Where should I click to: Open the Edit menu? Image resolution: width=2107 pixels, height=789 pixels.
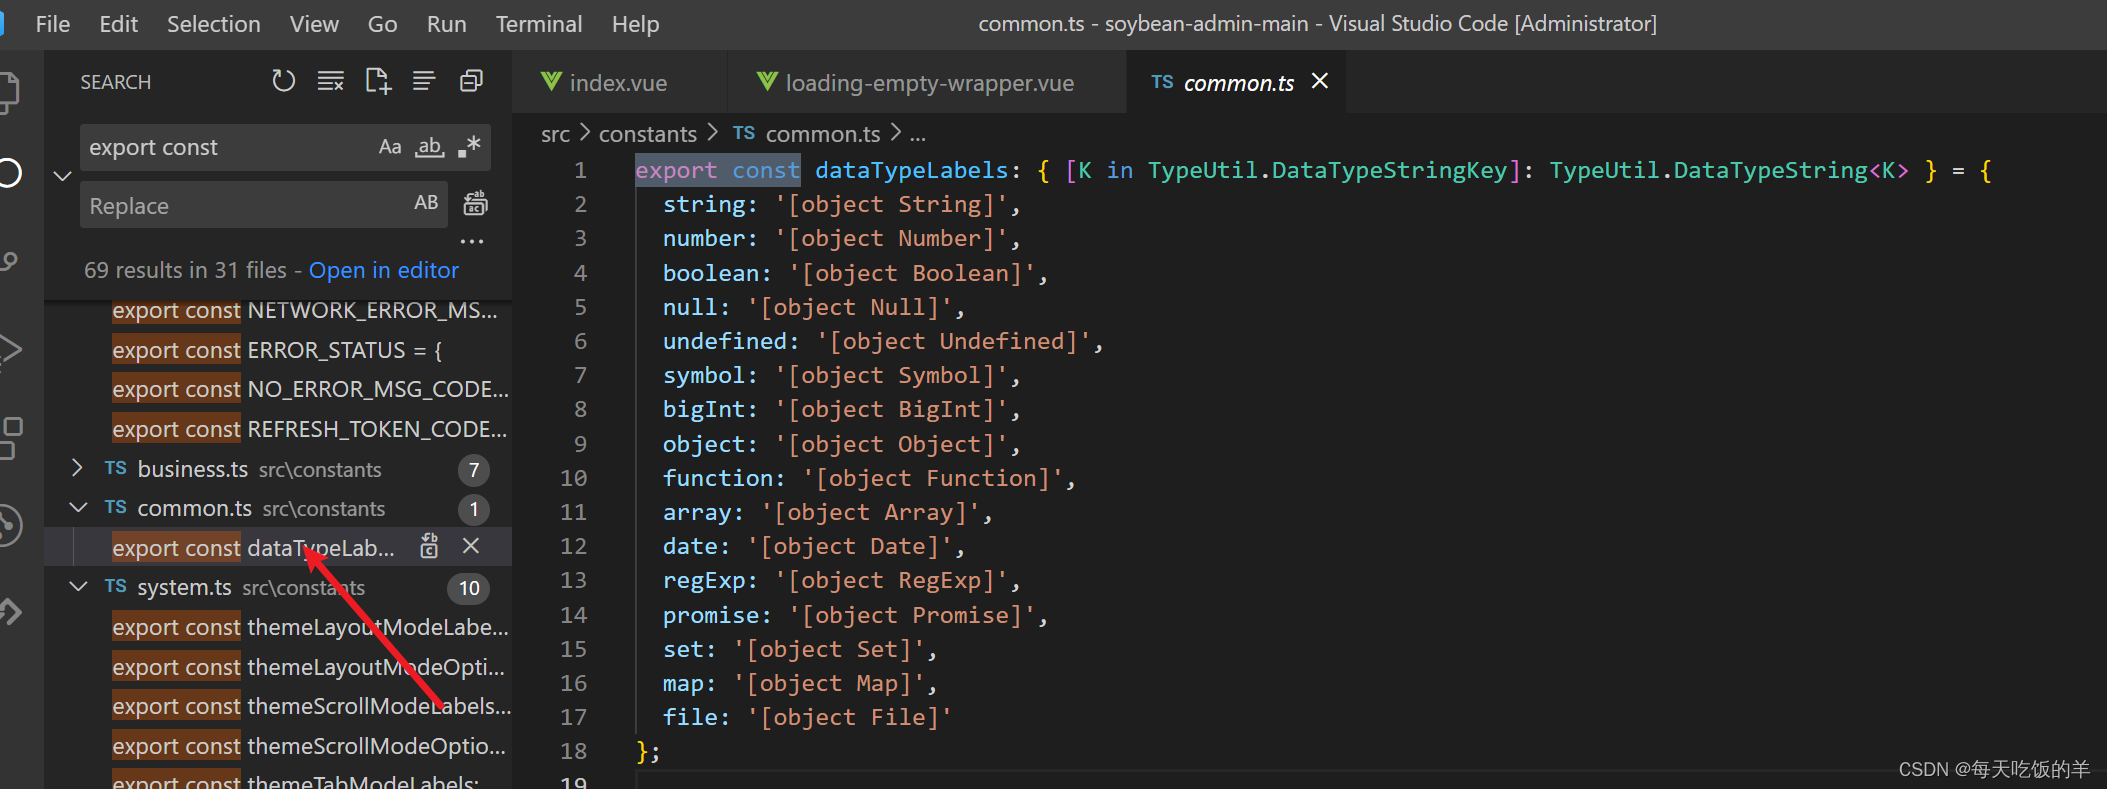[119, 24]
